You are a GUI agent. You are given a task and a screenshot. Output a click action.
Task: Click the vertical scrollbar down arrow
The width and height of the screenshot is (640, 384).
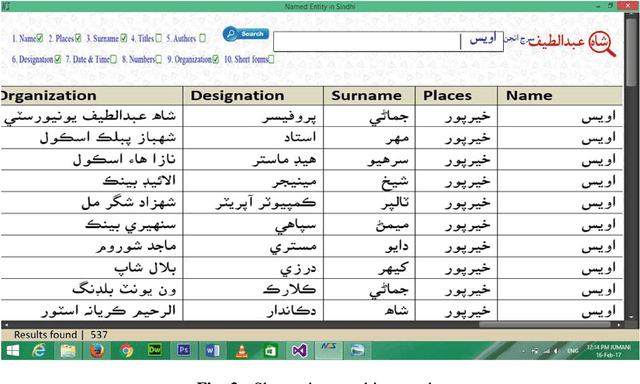(631, 316)
